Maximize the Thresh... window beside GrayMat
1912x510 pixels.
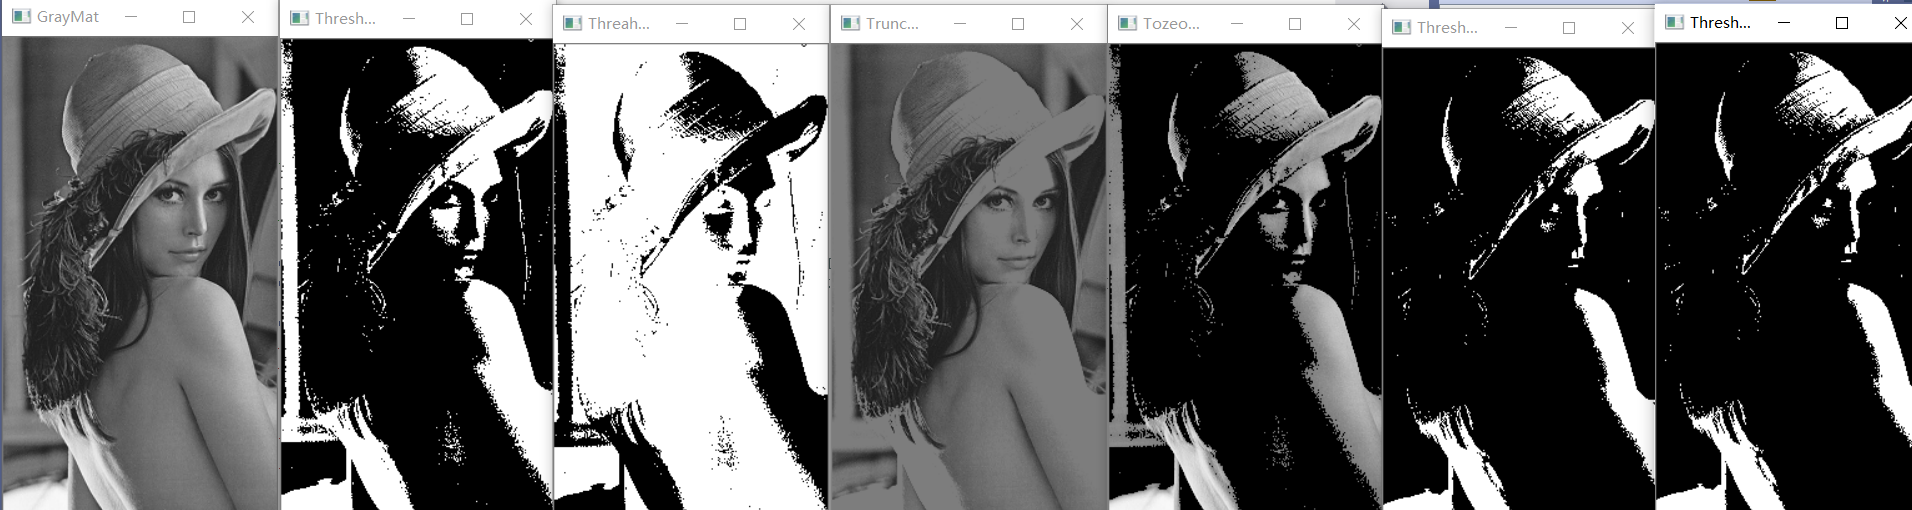click(467, 18)
